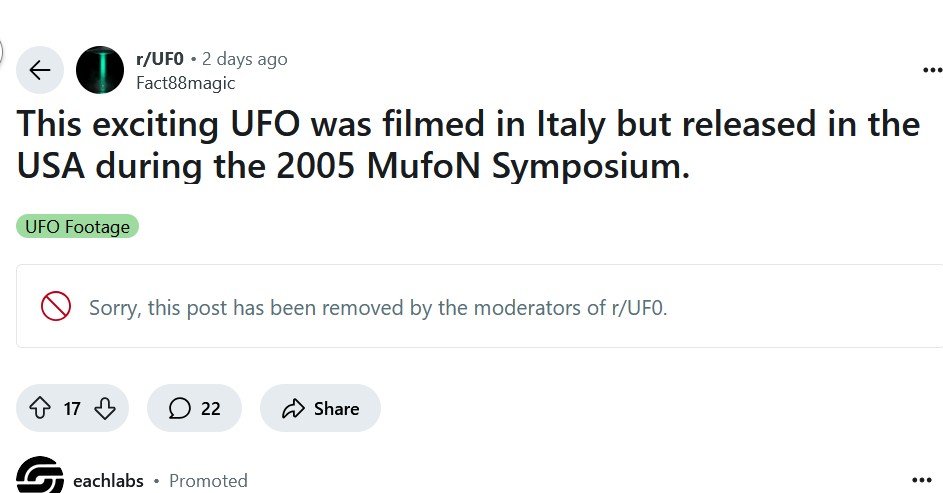
Task: Select the UFO Footage flair tag
Action: pos(77,227)
